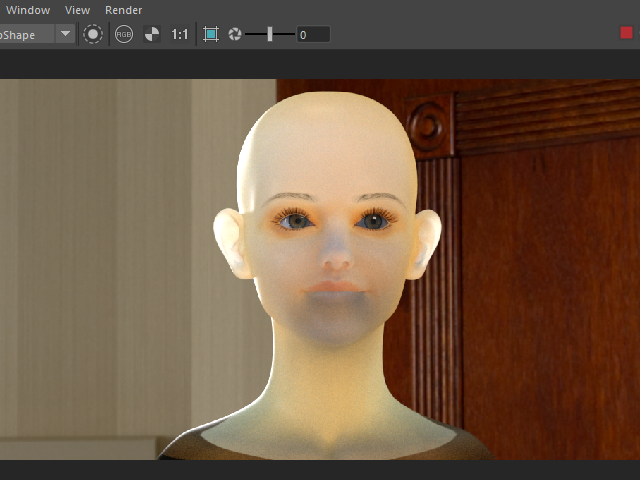
Task: Enable the crop region tool icon
Action: point(211,34)
